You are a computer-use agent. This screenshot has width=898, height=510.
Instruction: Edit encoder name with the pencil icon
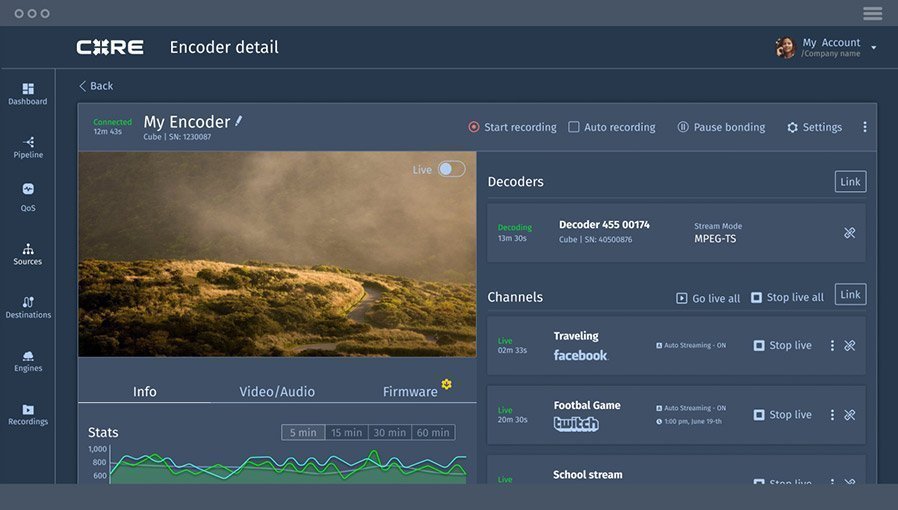pyautogui.click(x=238, y=121)
